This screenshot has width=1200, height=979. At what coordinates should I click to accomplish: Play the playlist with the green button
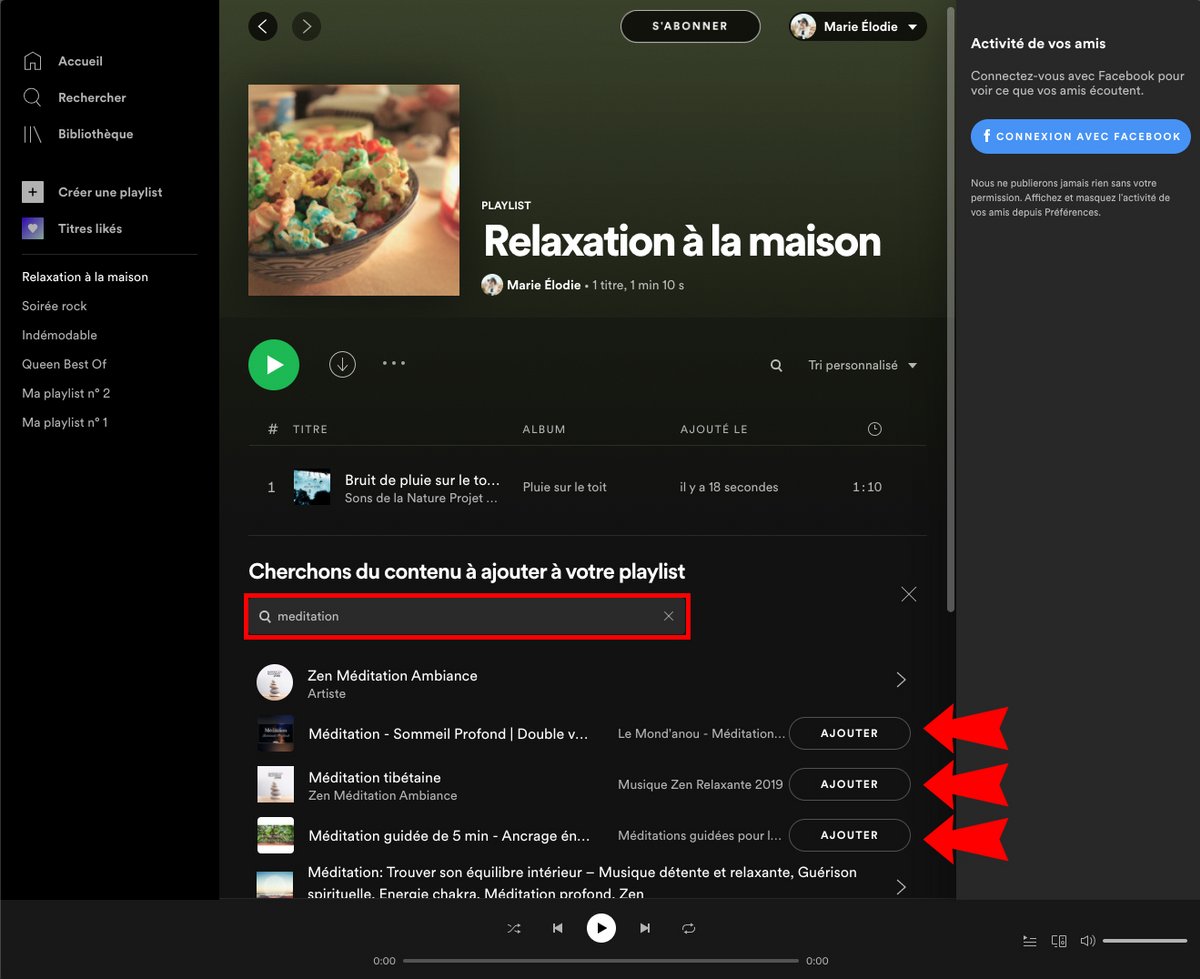coord(274,365)
